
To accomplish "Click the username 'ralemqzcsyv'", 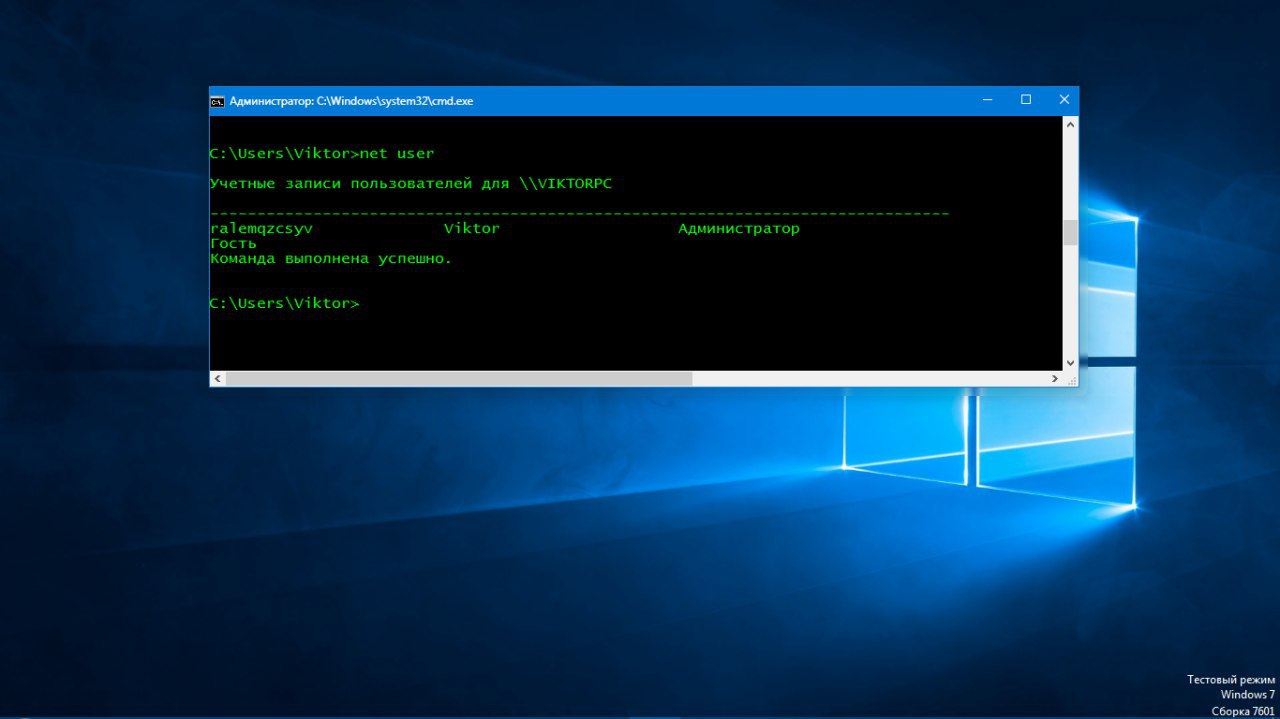I will tap(261, 229).
